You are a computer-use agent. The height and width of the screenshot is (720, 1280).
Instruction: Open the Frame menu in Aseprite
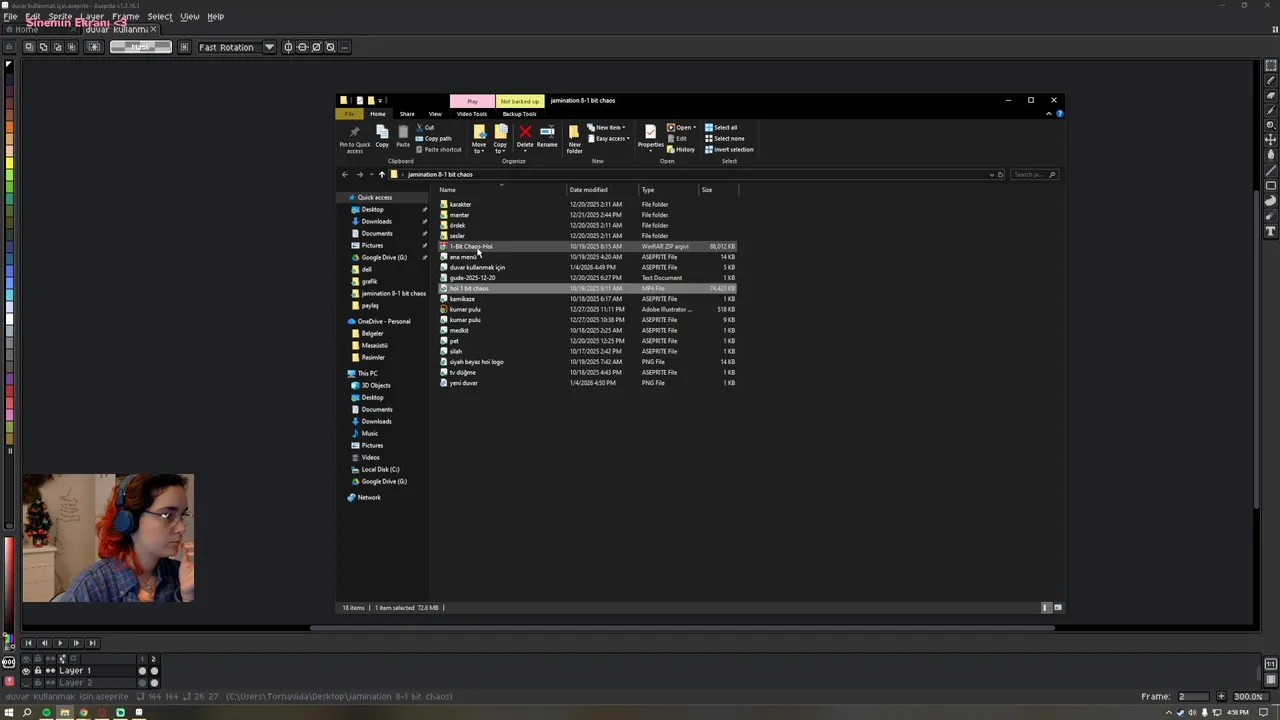126,16
